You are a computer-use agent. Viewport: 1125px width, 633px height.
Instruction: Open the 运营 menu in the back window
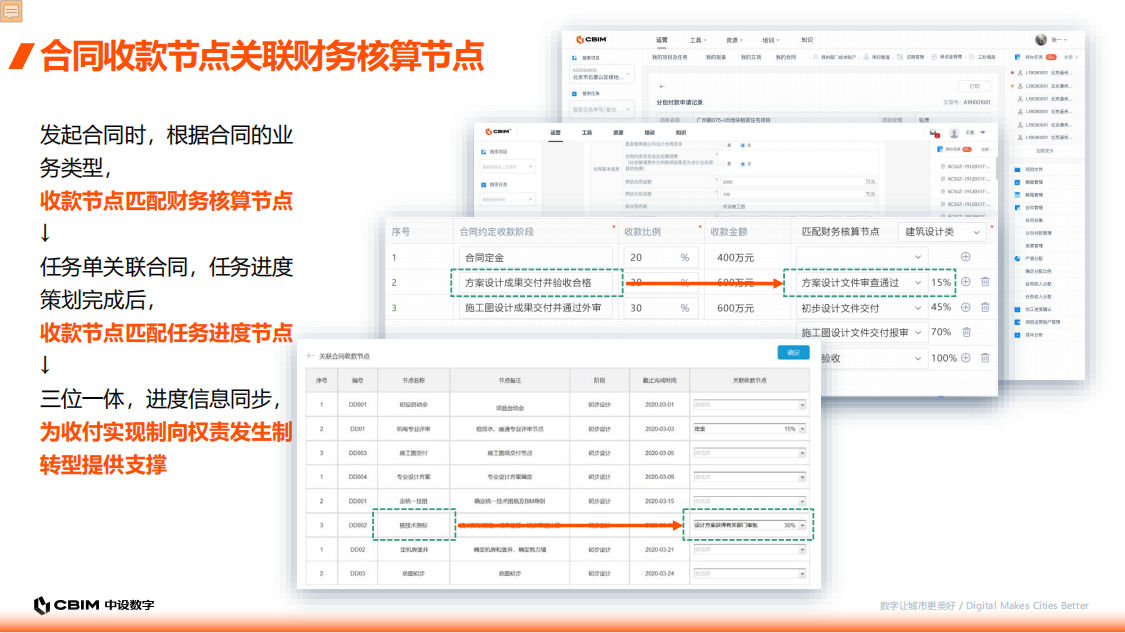tap(662, 40)
